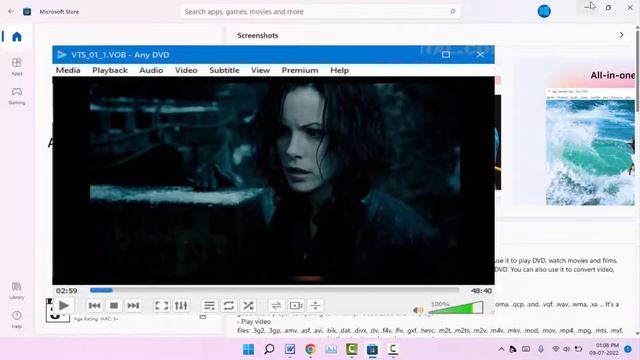Viewport: 640px width, 360px height.
Task: Open the Store user profile avatar
Action: tap(544, 11)
